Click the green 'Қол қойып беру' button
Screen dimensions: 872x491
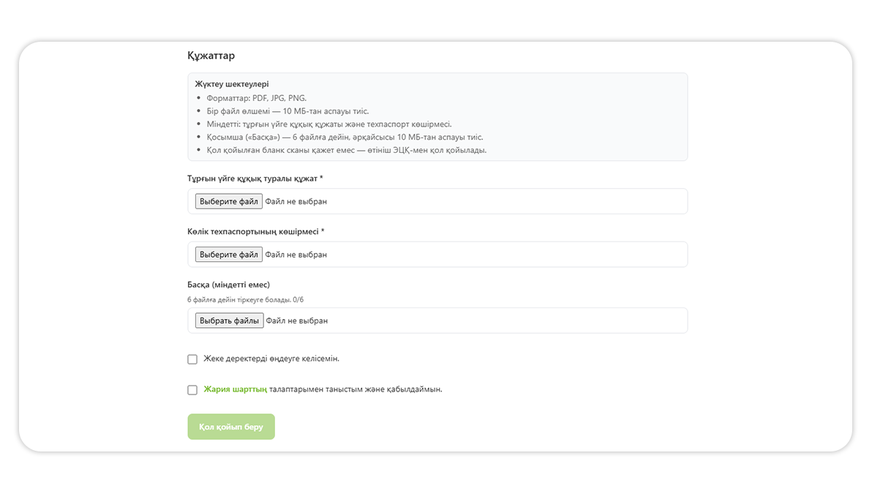pyautogui.click(x=231, y=426)
